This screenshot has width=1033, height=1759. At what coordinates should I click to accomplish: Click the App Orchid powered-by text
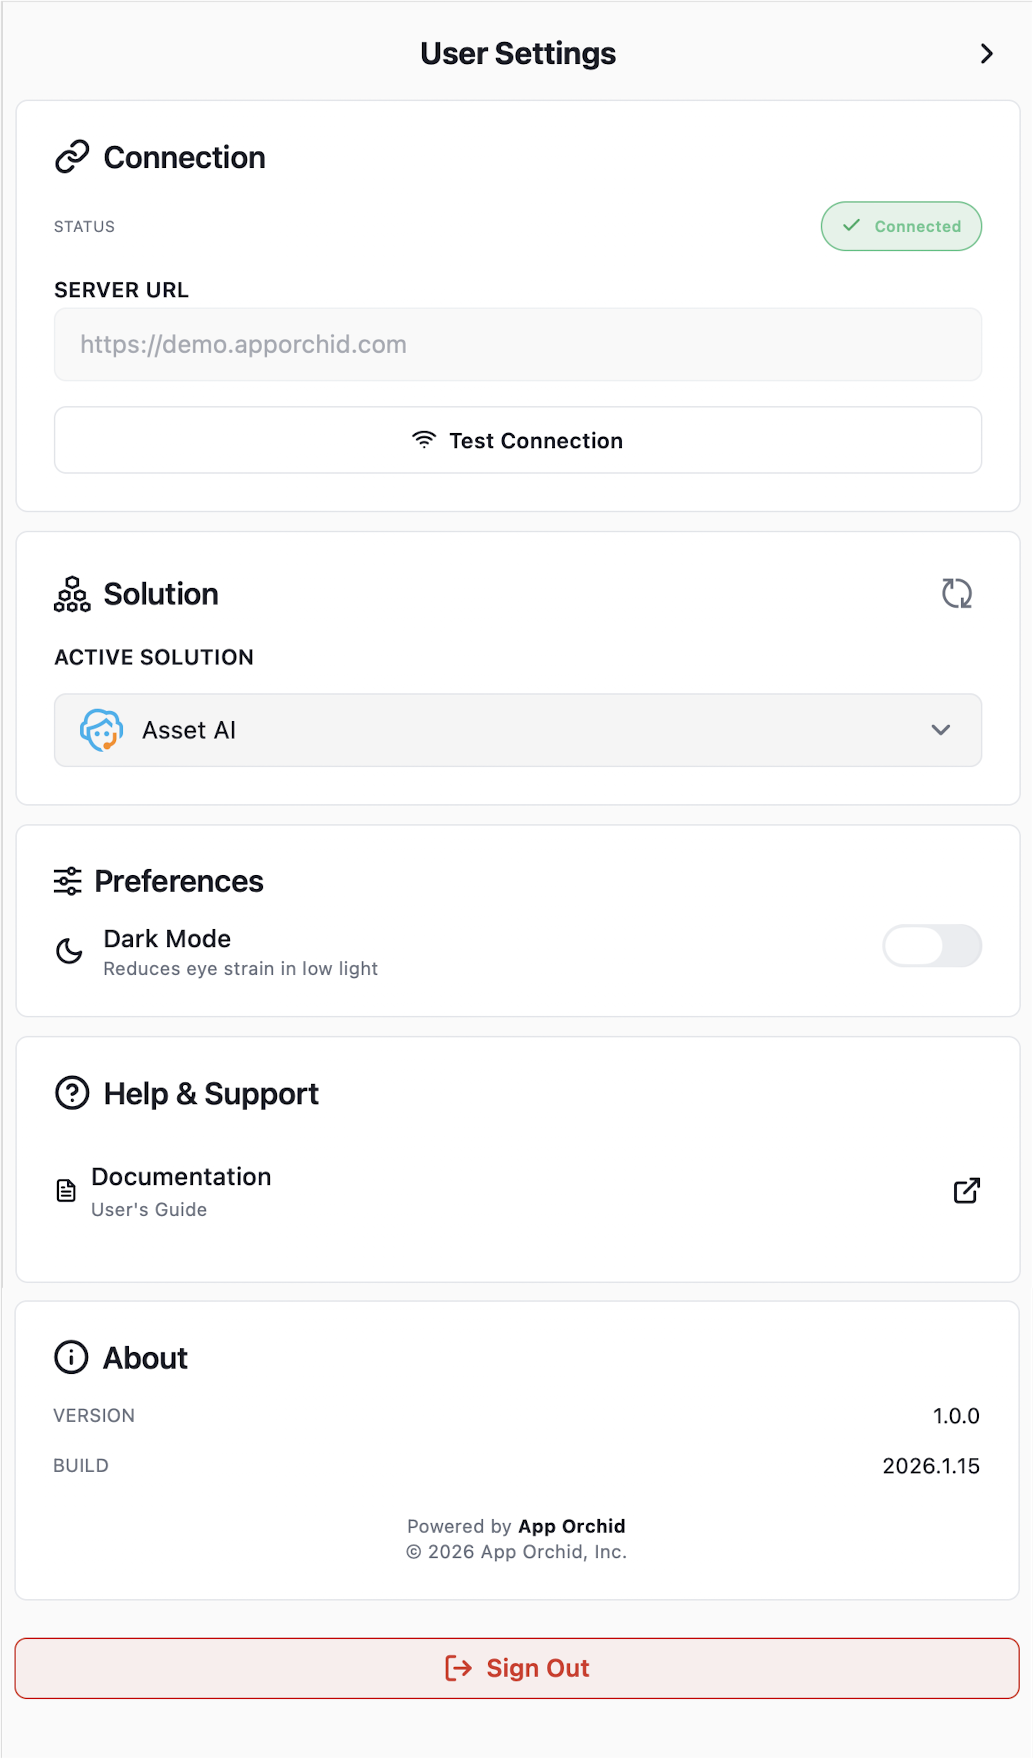[571, 1526]
